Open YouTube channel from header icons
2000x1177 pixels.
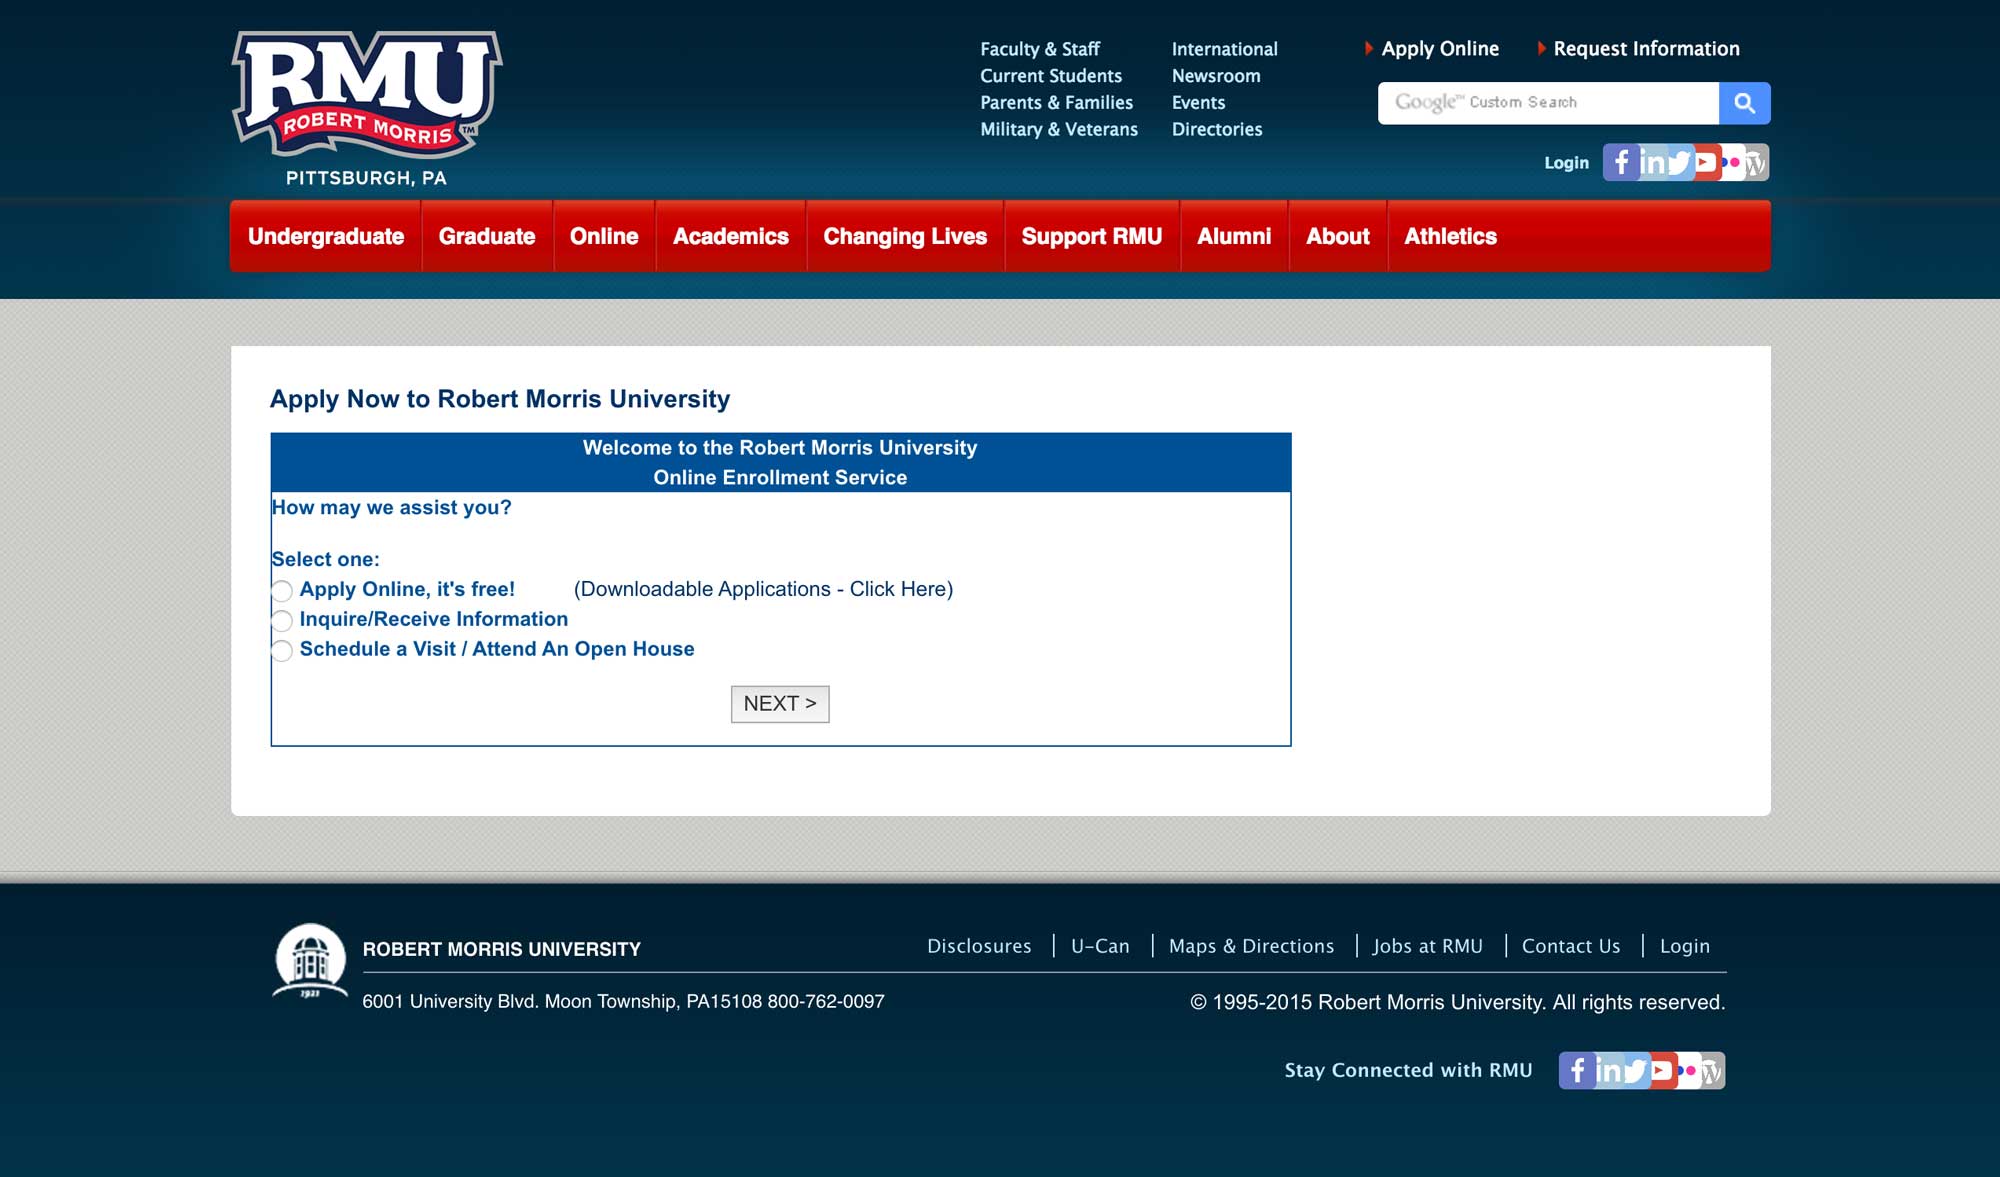click(x=1706, y=162)
